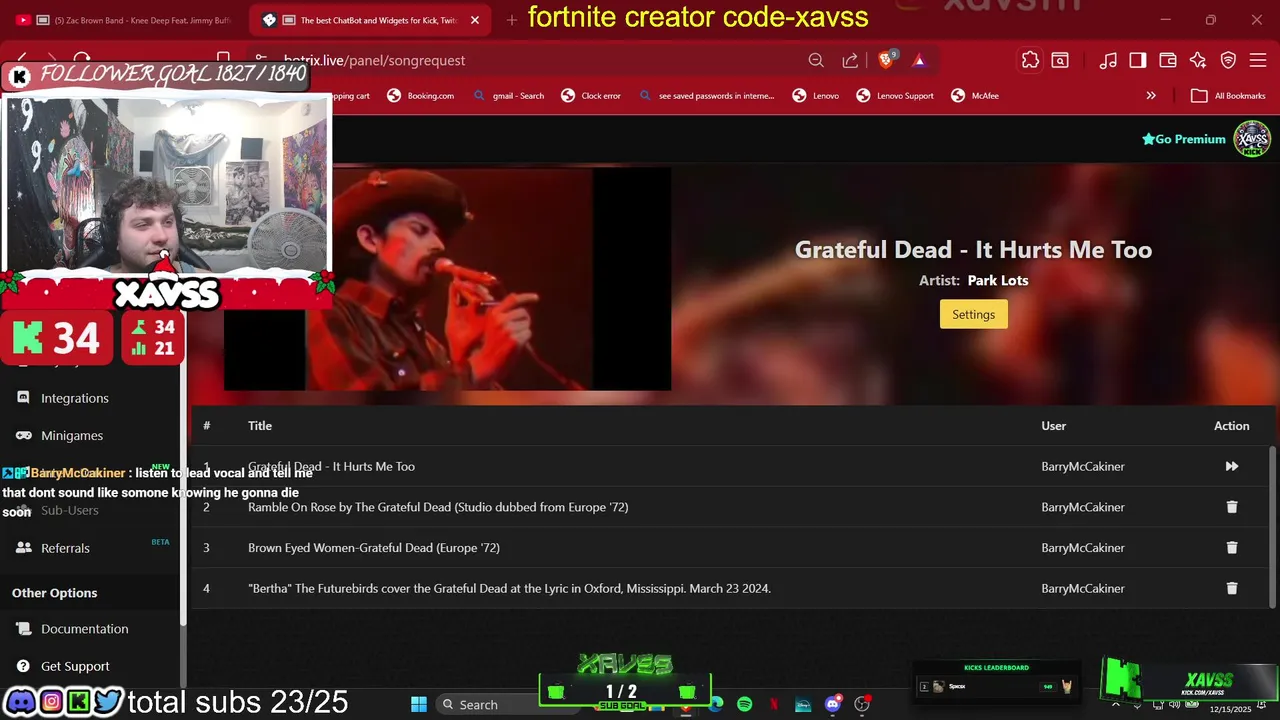Viewport: 1280px width, 720px height.
Task: Click the Brown Eyed Women song title
Action: (374, 548)
